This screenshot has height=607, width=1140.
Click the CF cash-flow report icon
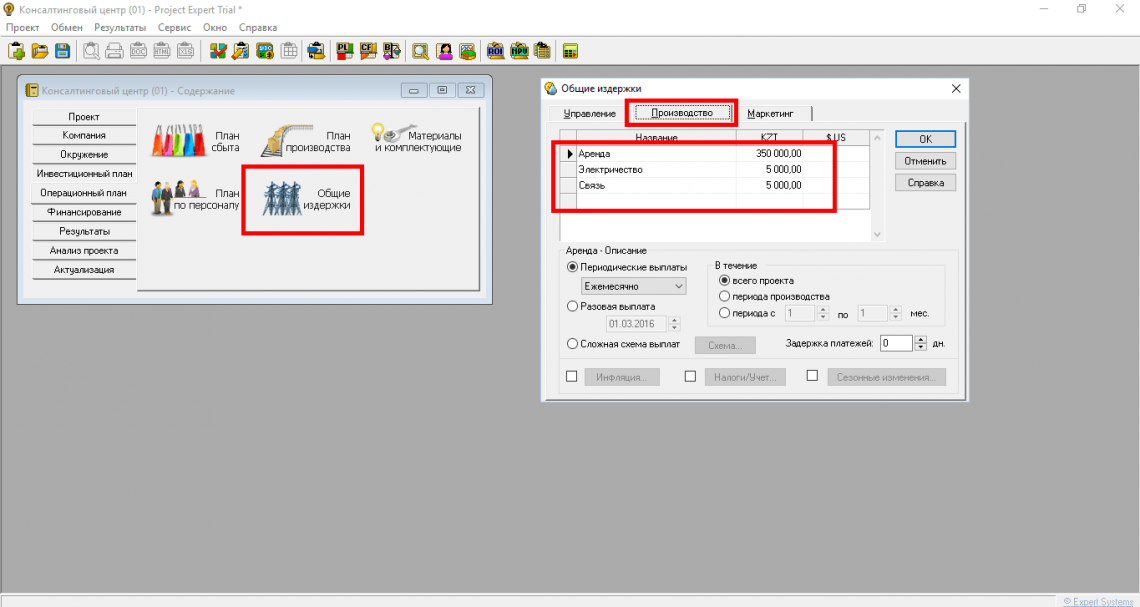point(368,50)
